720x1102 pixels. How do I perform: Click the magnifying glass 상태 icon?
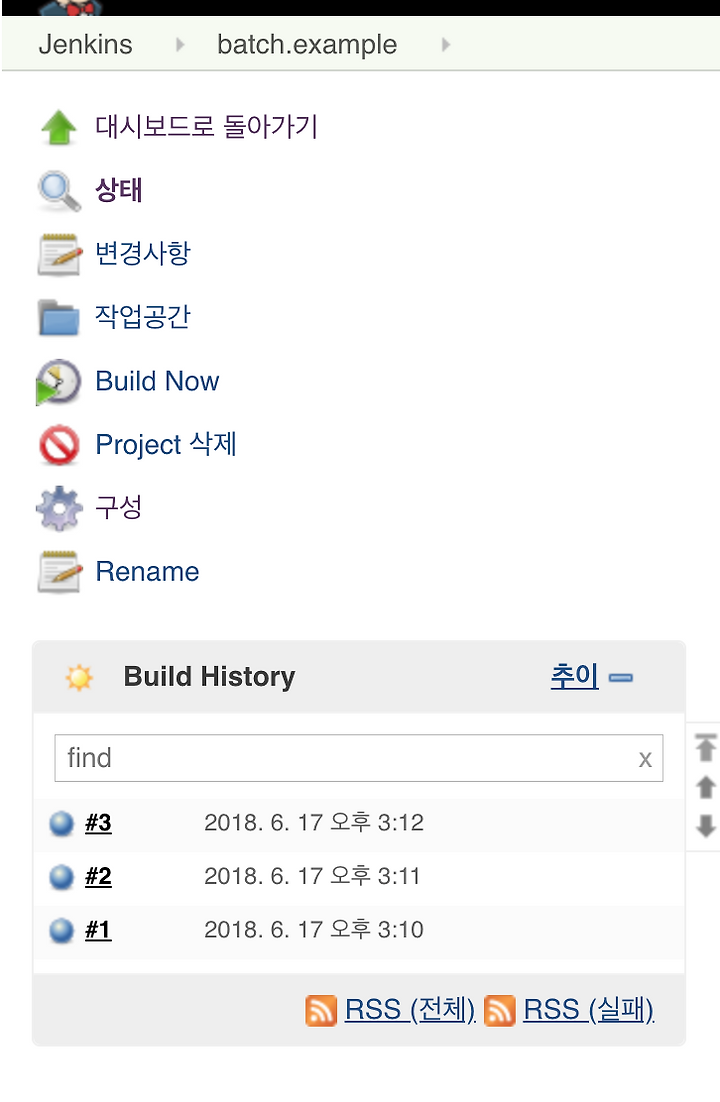[x=59, y=190]
